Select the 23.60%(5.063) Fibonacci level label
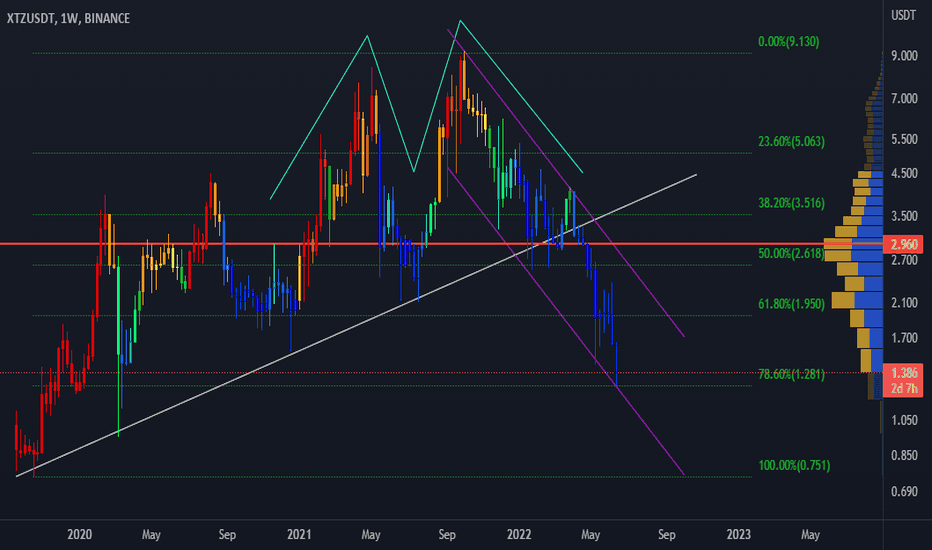The width and height of the screenshot is (932, 550). tap(791, 142)
